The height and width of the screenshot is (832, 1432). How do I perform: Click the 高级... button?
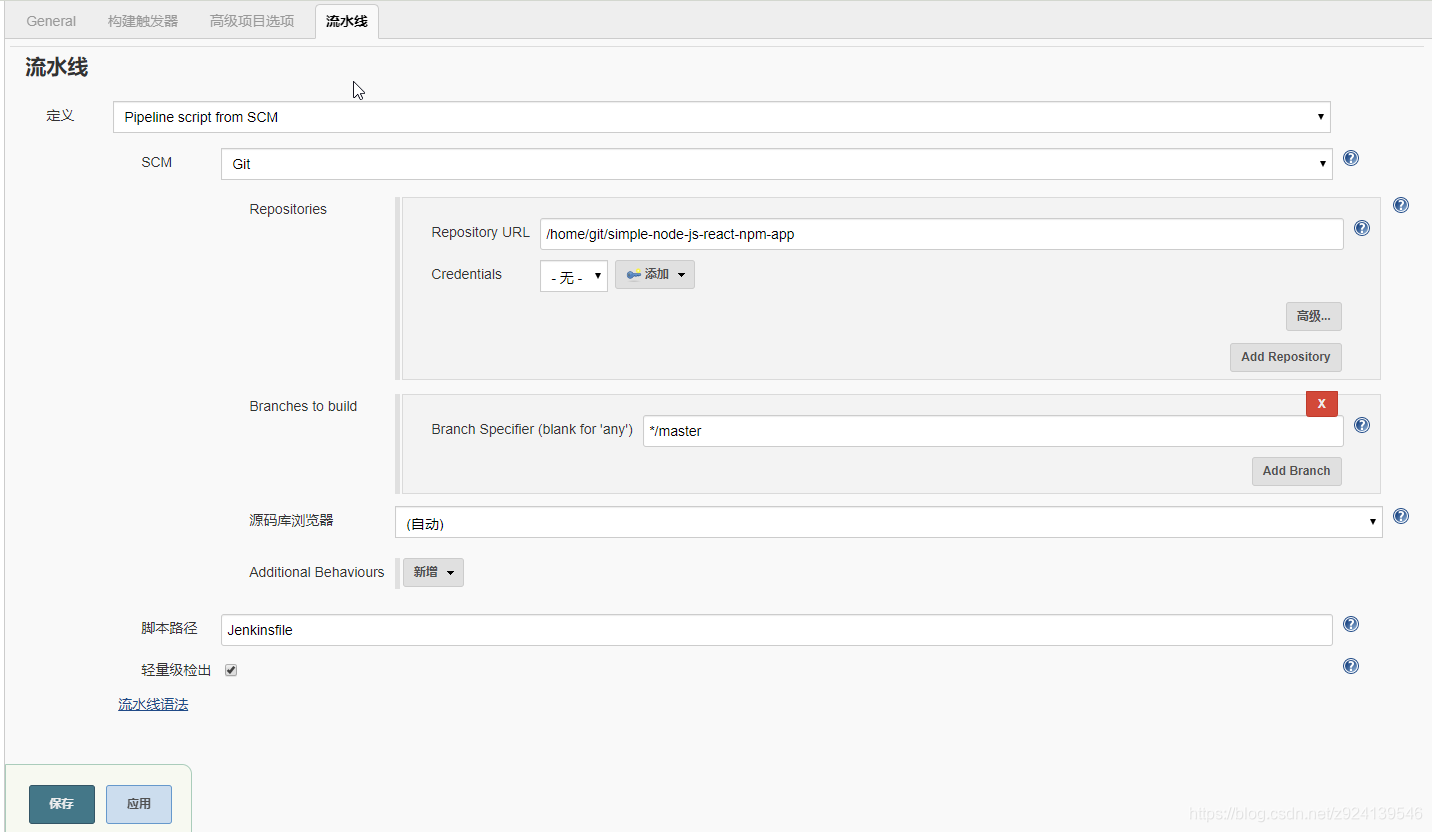pyautogui.click(x=1314, y=316)
